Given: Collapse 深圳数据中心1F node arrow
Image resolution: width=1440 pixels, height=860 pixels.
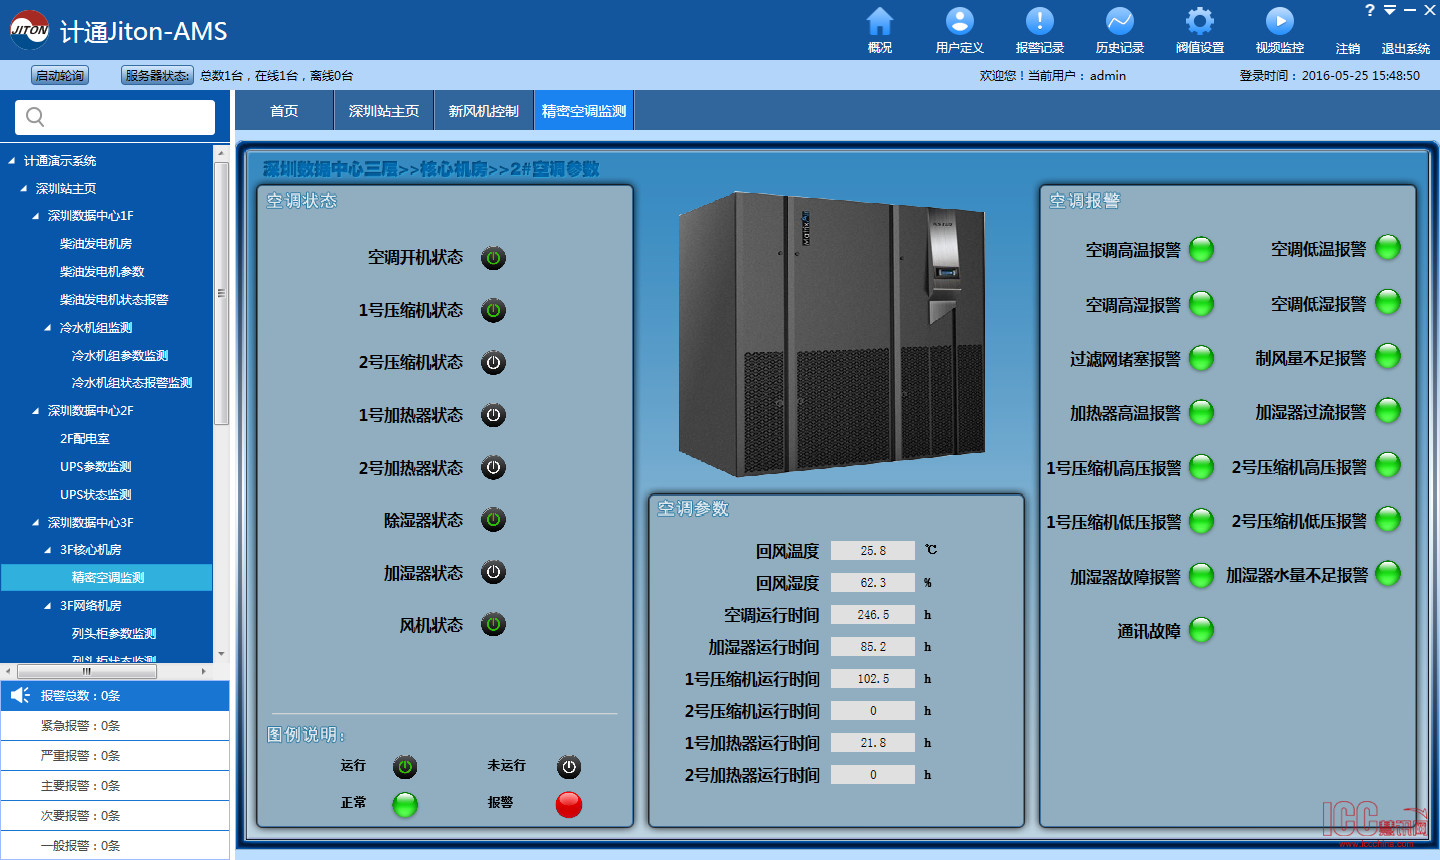Looking at the screenshot, I should (36, 216).
